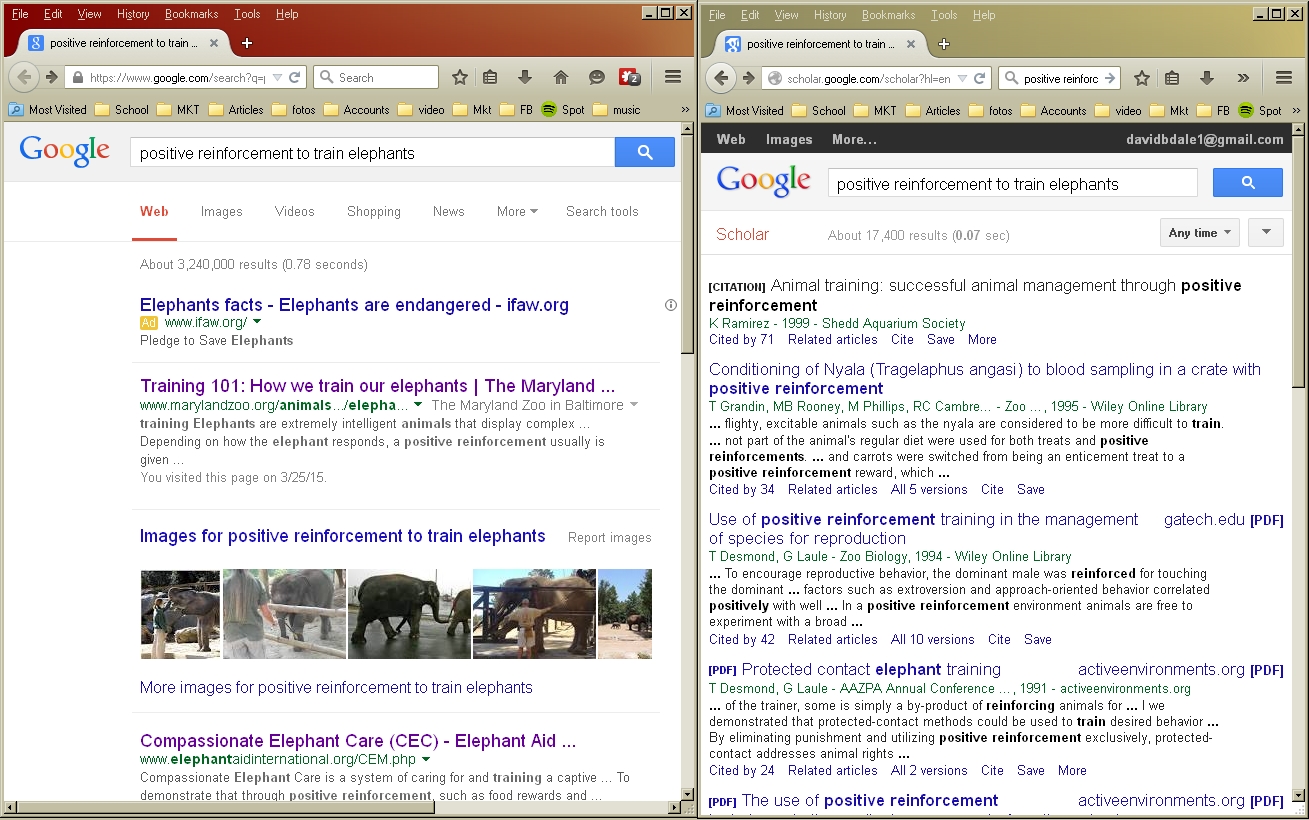Click the info icon beside the ifaw.org ad
This screenshot has width=1309, height=820.
pyautogui.click(x=671, y=305)
